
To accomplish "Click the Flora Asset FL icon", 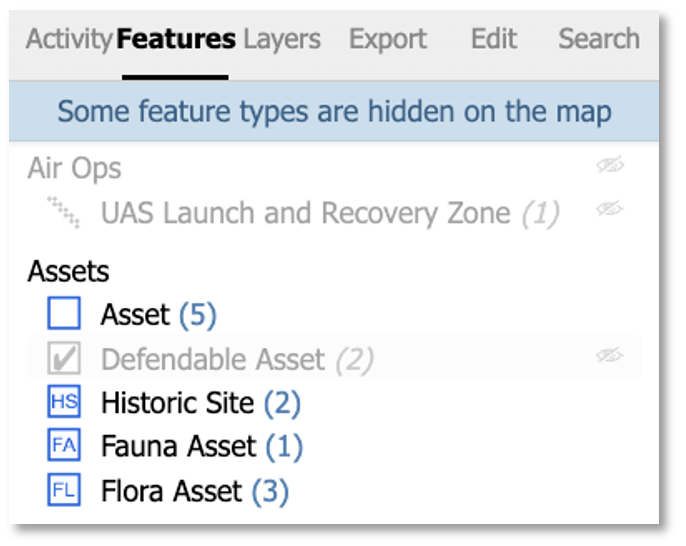I will tap(63, 491).
